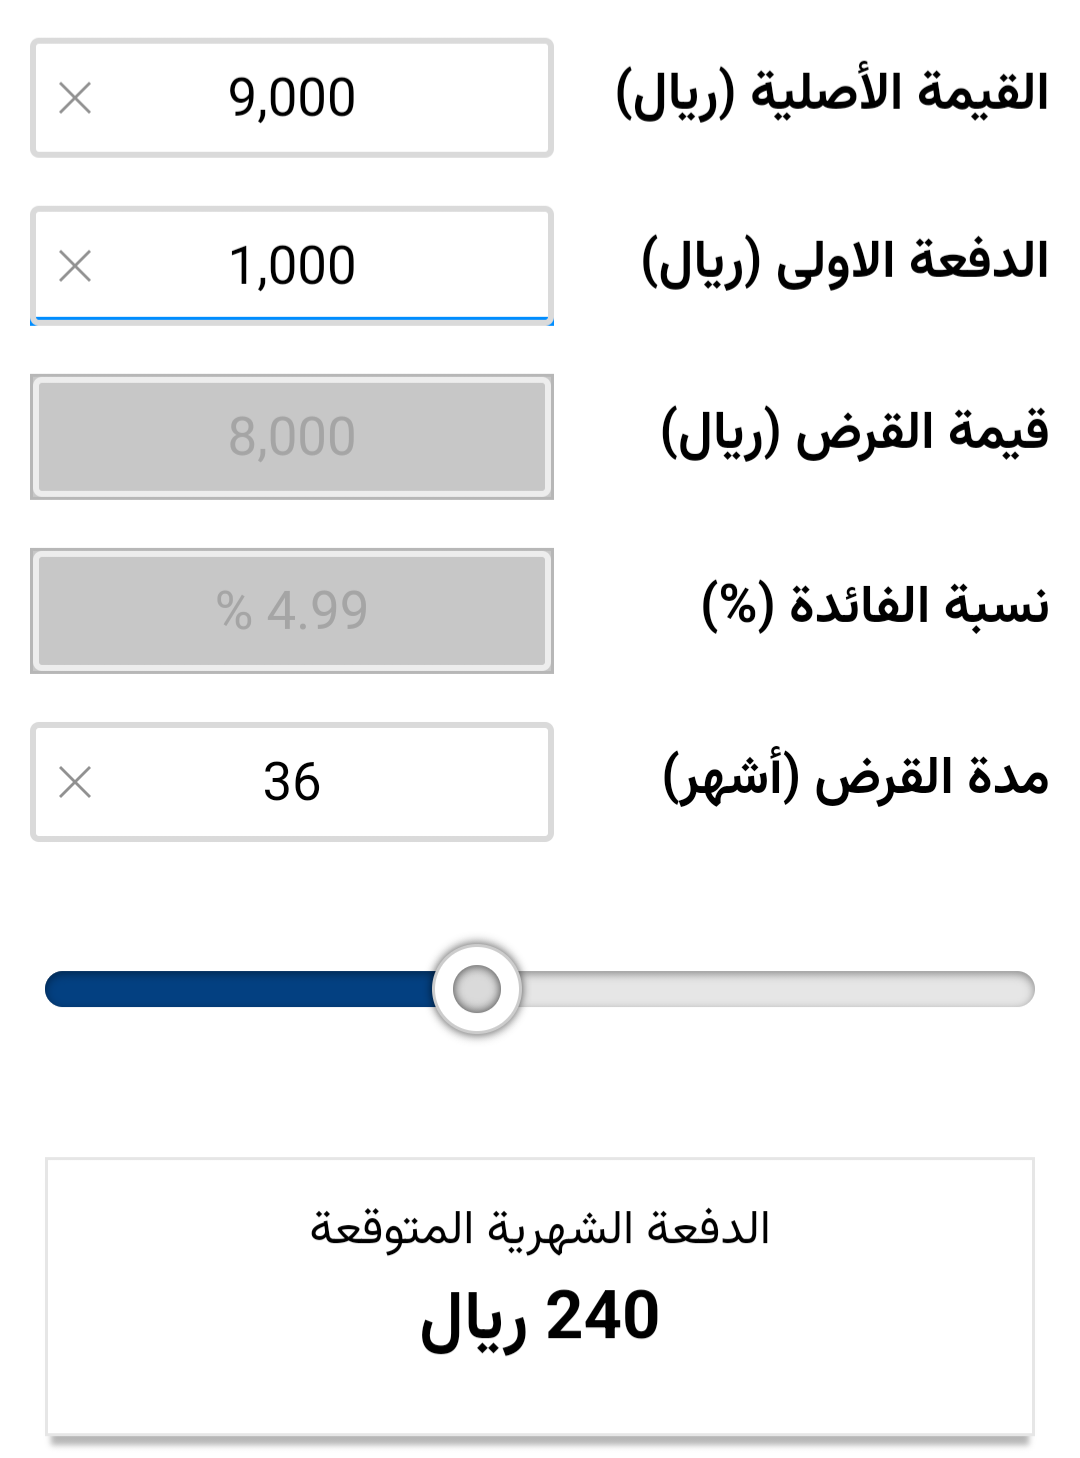The height and width of the screenshot is (1458, 1080).
Task: Focus the down payment input showing 1,000
Action: pos(292,266)
